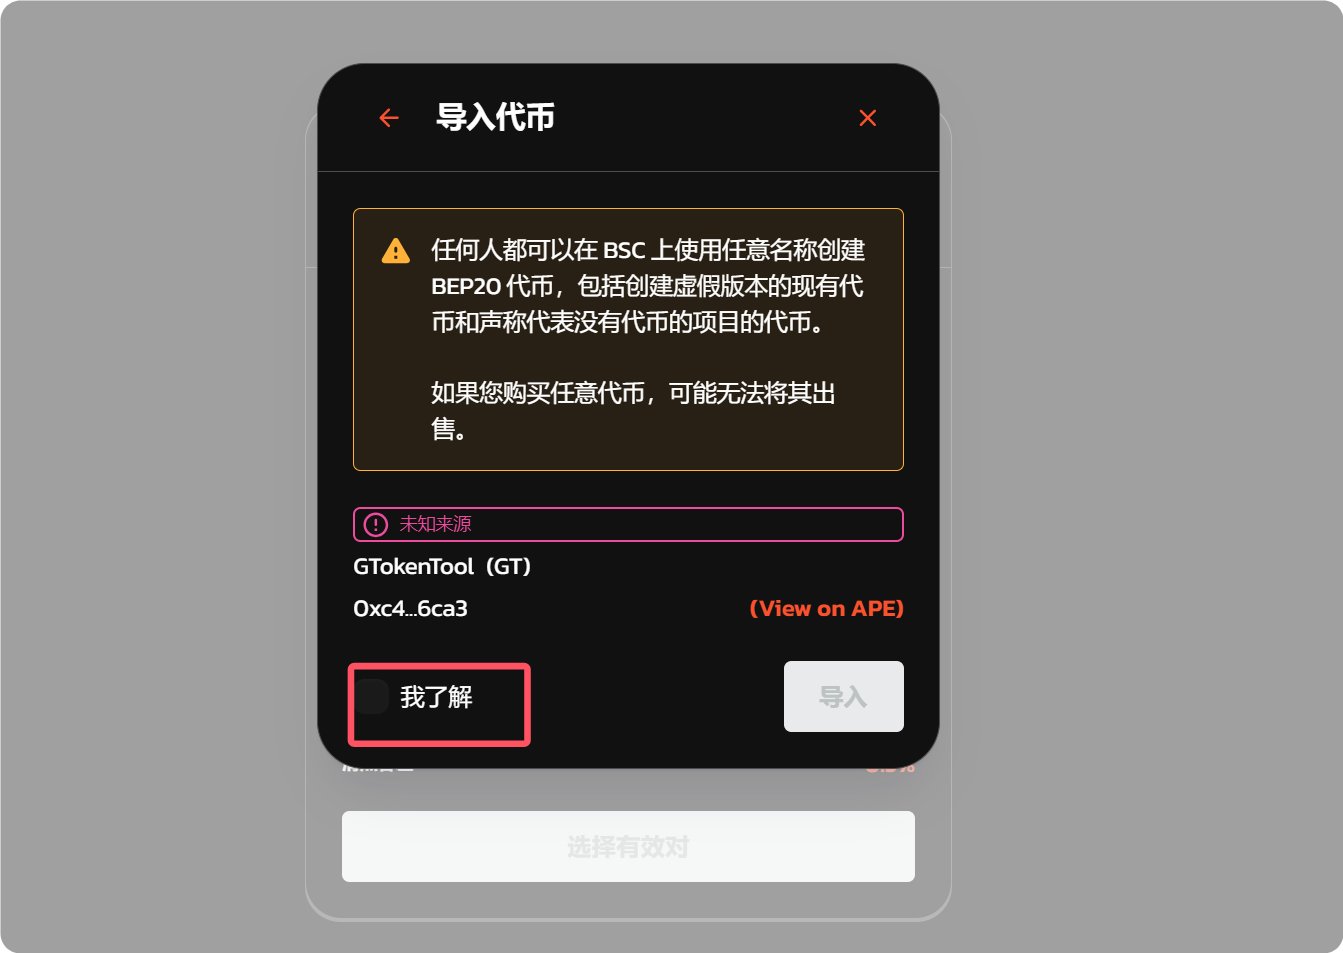Click the BEP20 代币 warning paragraph

tap(648, 286)
